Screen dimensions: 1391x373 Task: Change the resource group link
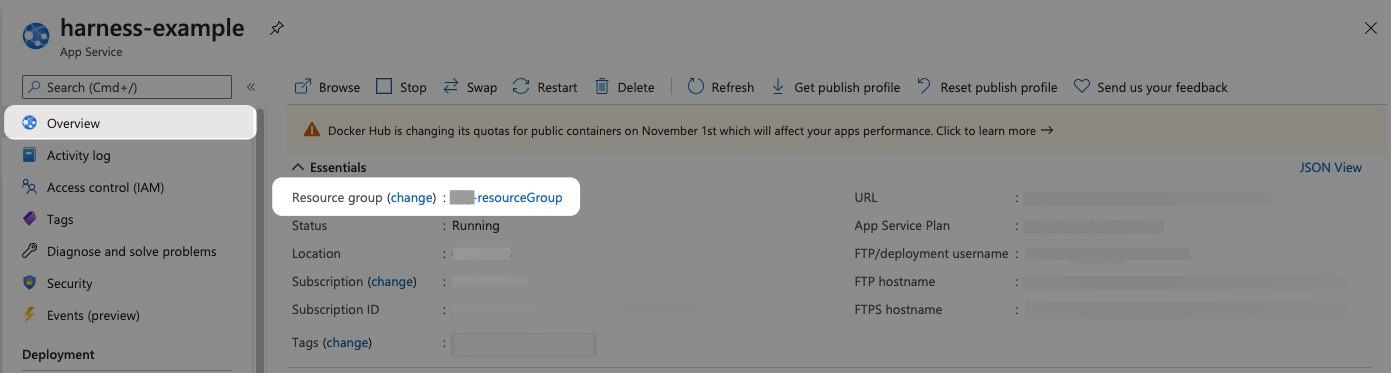412,198
